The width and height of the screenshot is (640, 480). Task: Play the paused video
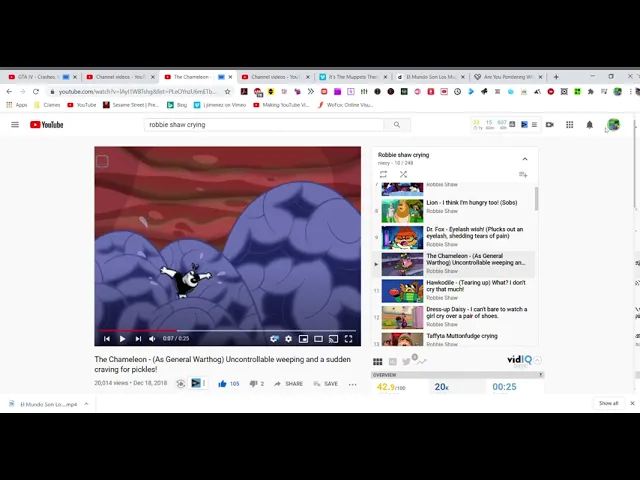point(122,339)
